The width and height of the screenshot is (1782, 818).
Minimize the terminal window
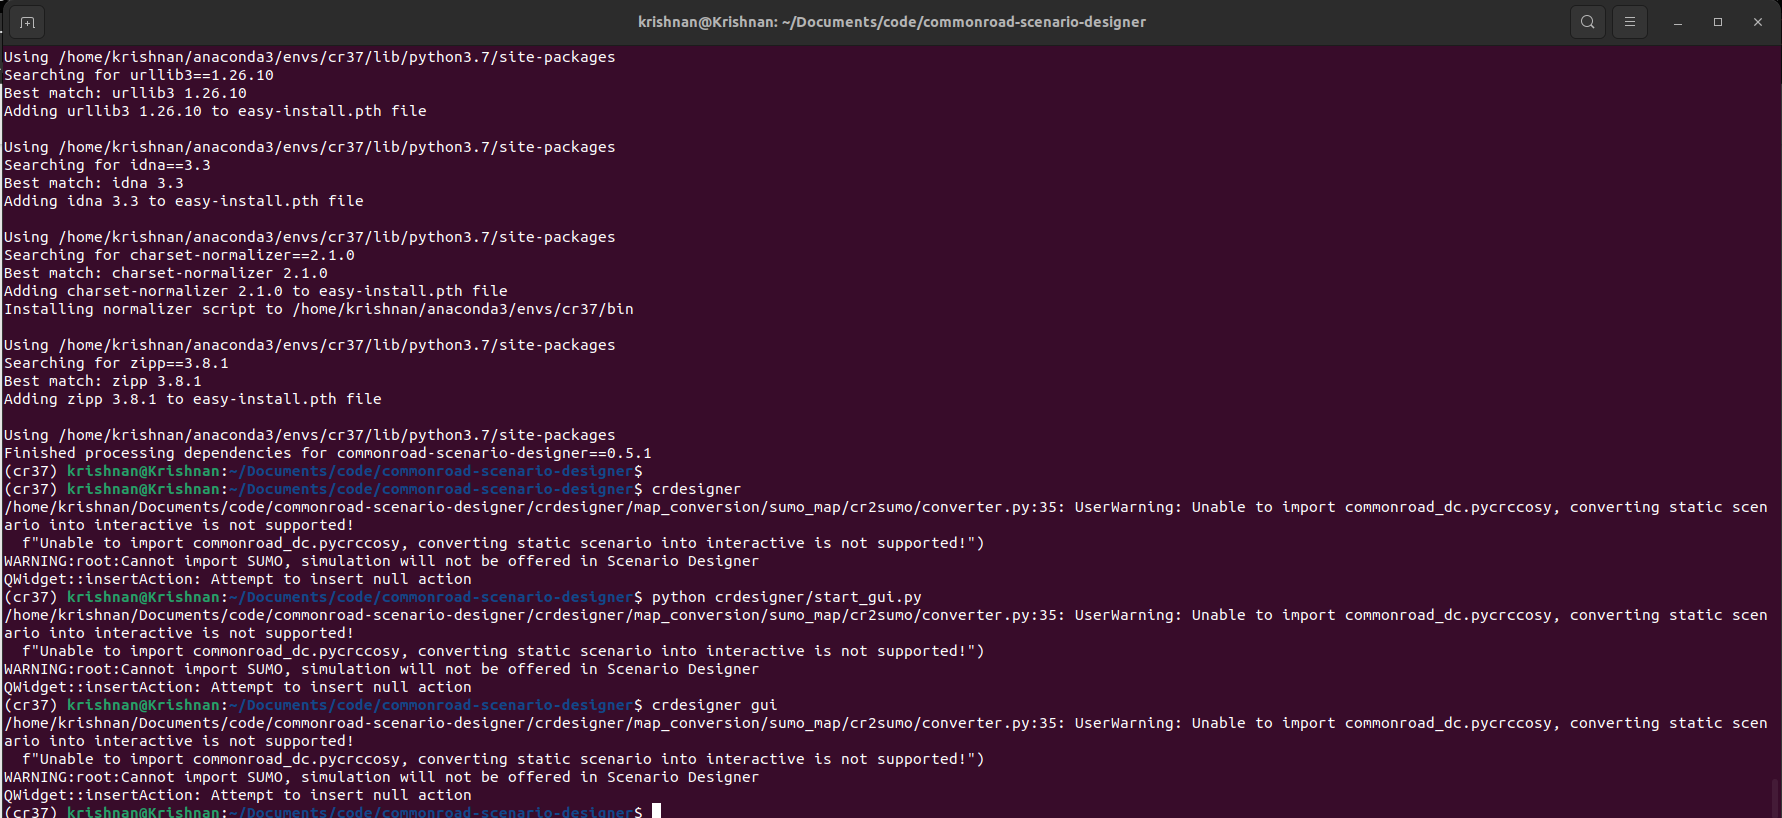click(x=1678, y=22)
